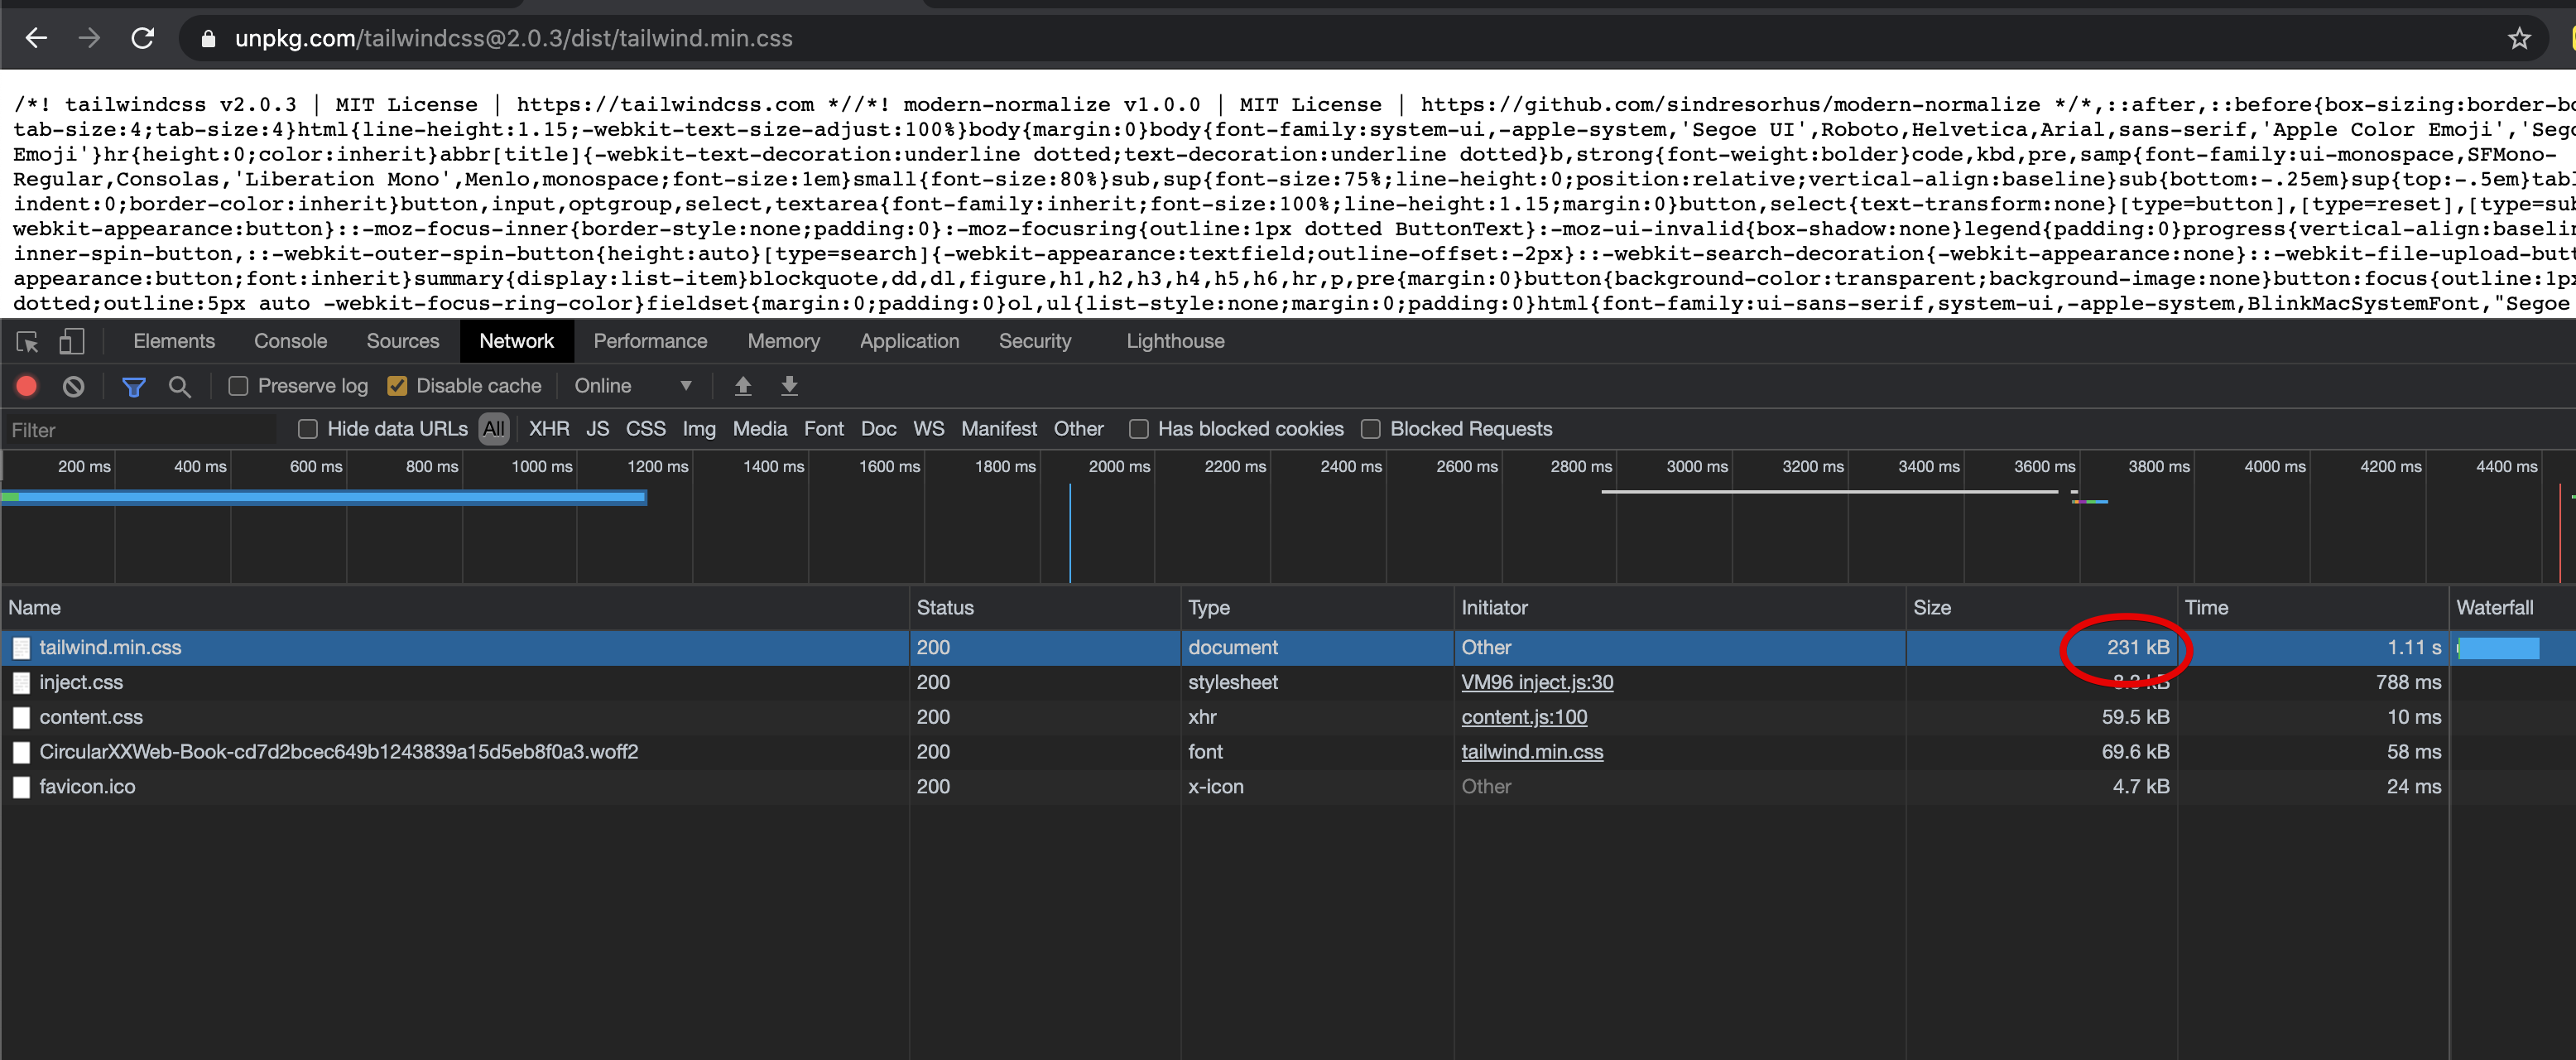Image resolution: width=2576 pixels, height=1060 pixels.
Task: Bookmark the current page
Action: point(2520,38)
